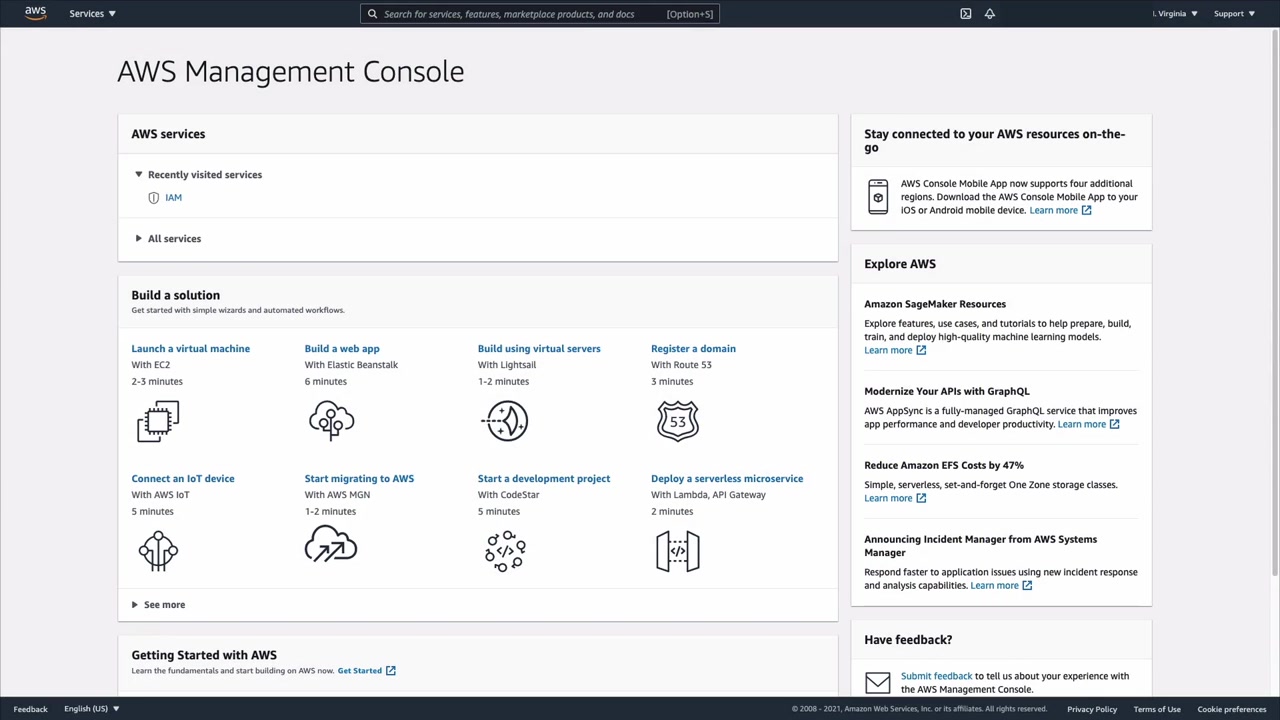Click external link icon for Incident Manager Learn more
The image size is (1280, 720).
(x=1027, y=586)
